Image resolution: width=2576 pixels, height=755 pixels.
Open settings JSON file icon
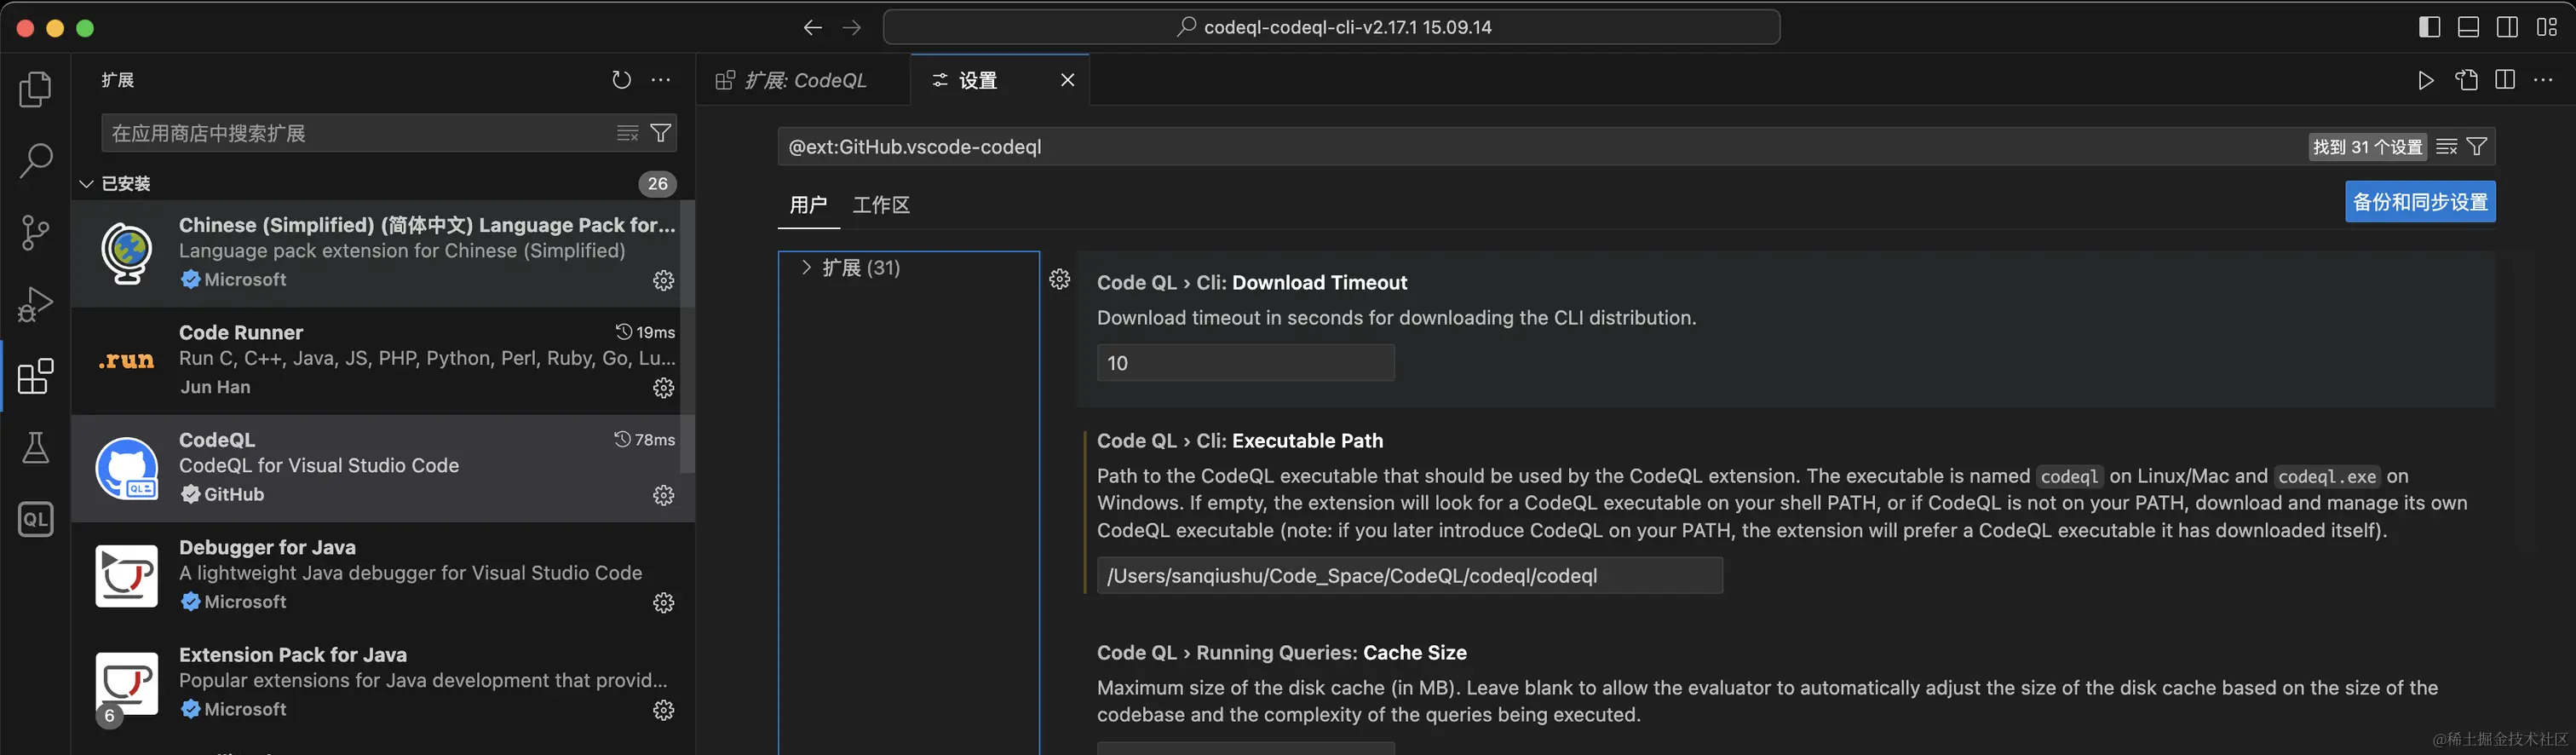point(2467,80)
